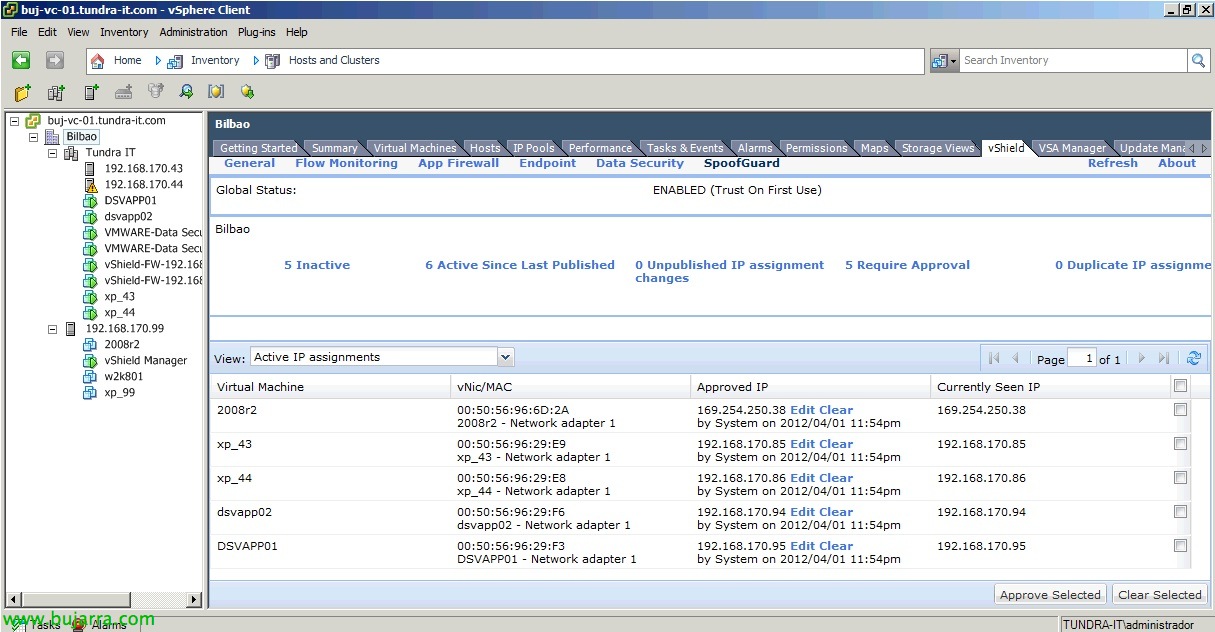1215x632 pixels.
Task: Click the New Folder toolbar icon
Action: pyautogui.click(x=23, y=92)
